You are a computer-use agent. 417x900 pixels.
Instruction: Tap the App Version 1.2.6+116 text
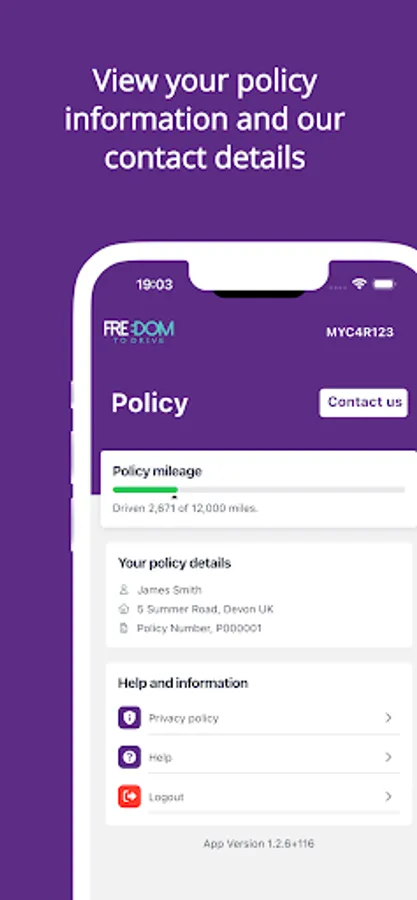[x=259, y=843]
